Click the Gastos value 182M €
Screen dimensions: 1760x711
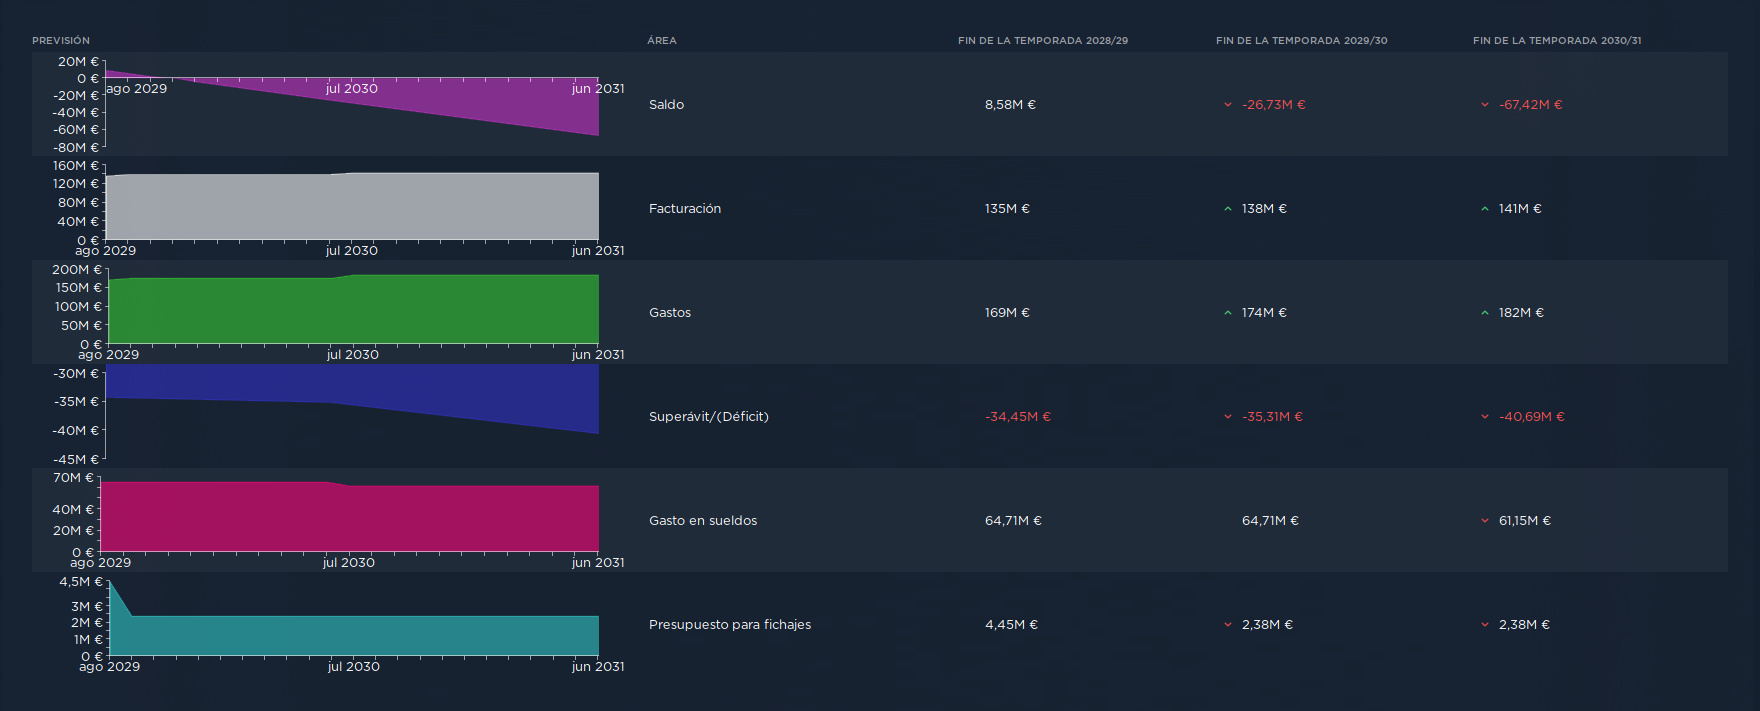[x=1521, y=313]
